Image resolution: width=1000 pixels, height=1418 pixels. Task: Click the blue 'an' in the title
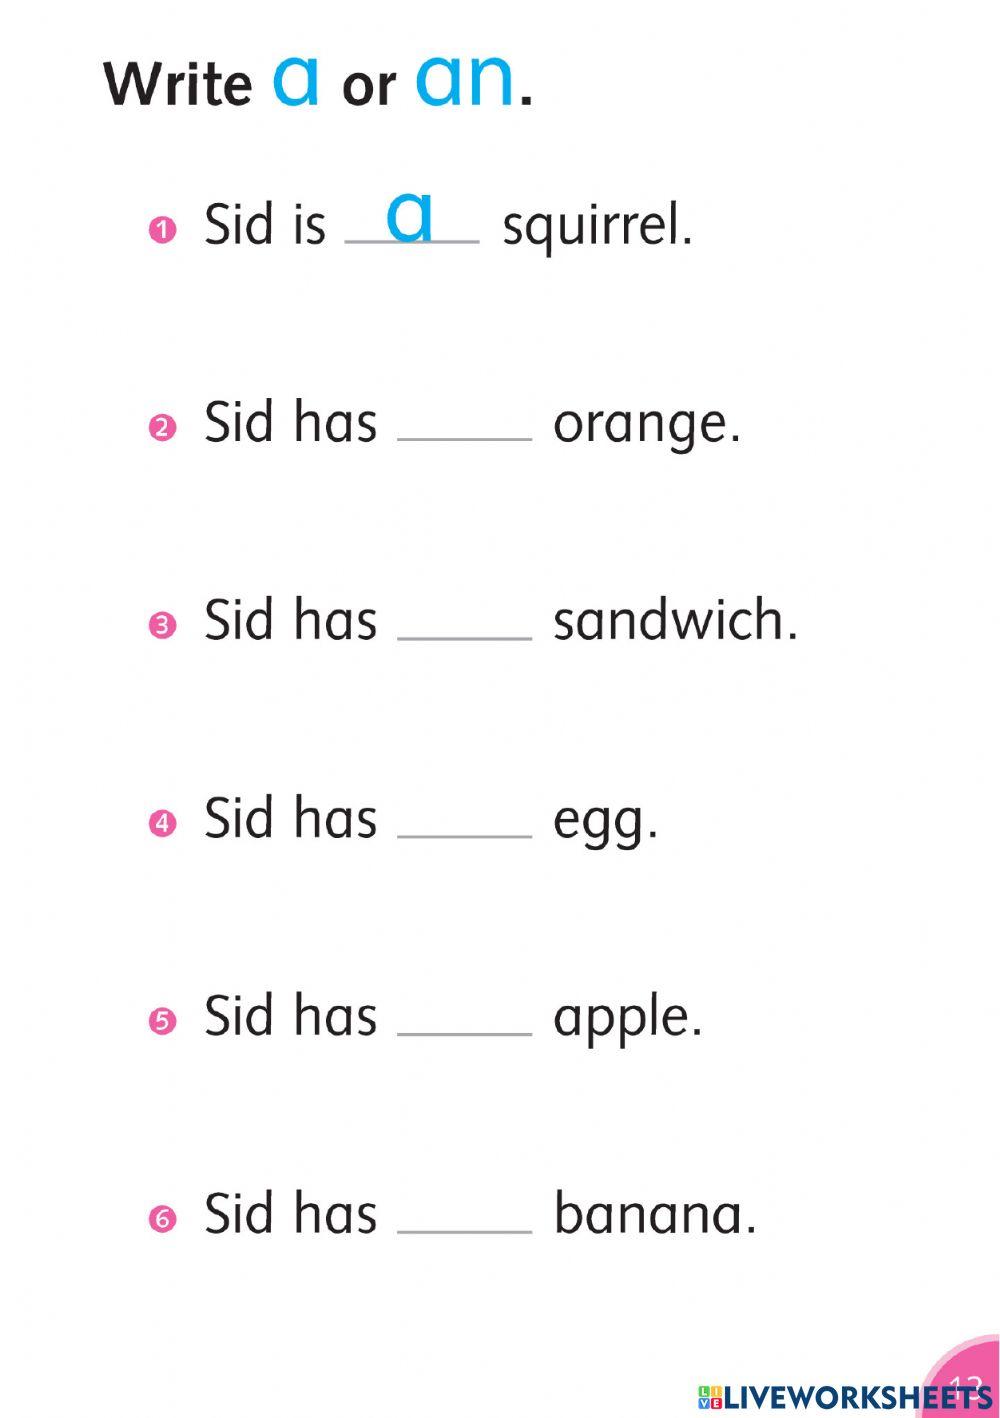coord(464,80)
